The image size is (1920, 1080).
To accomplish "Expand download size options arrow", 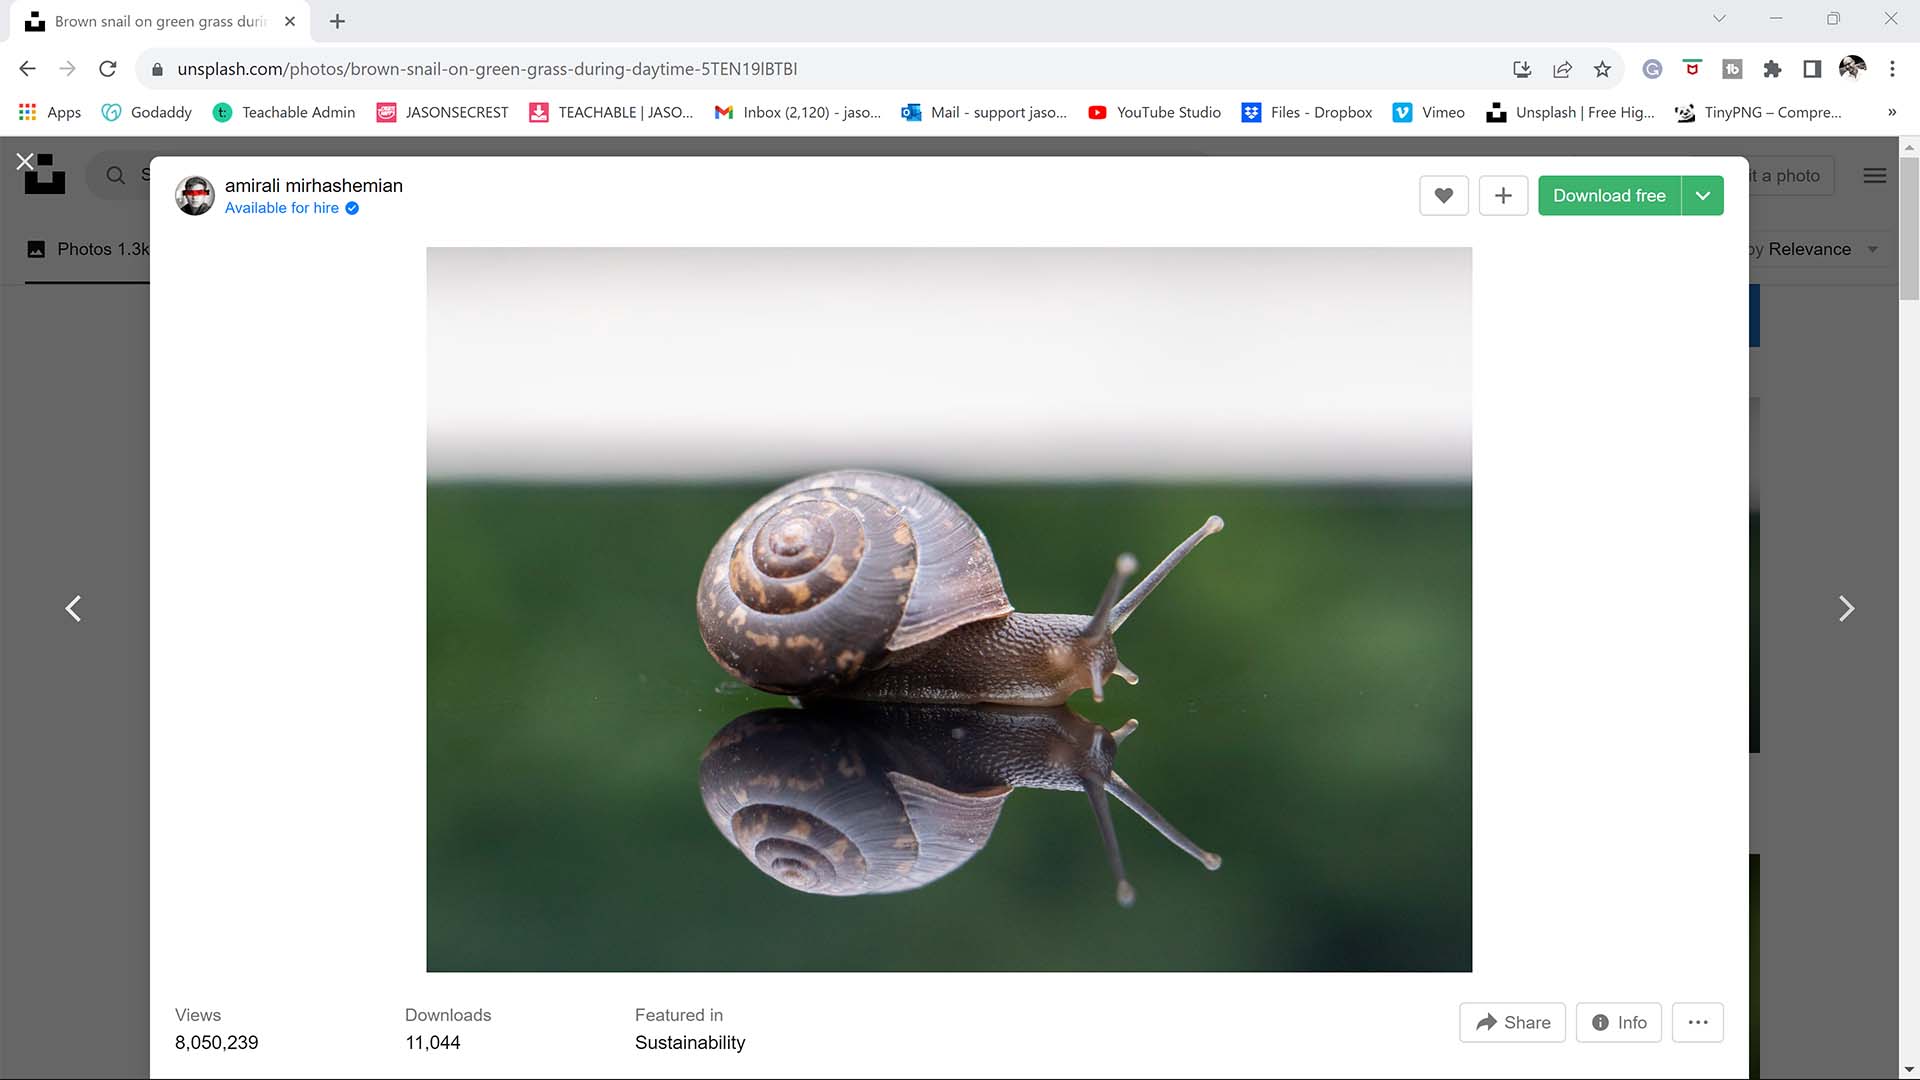I will 1703,196.
